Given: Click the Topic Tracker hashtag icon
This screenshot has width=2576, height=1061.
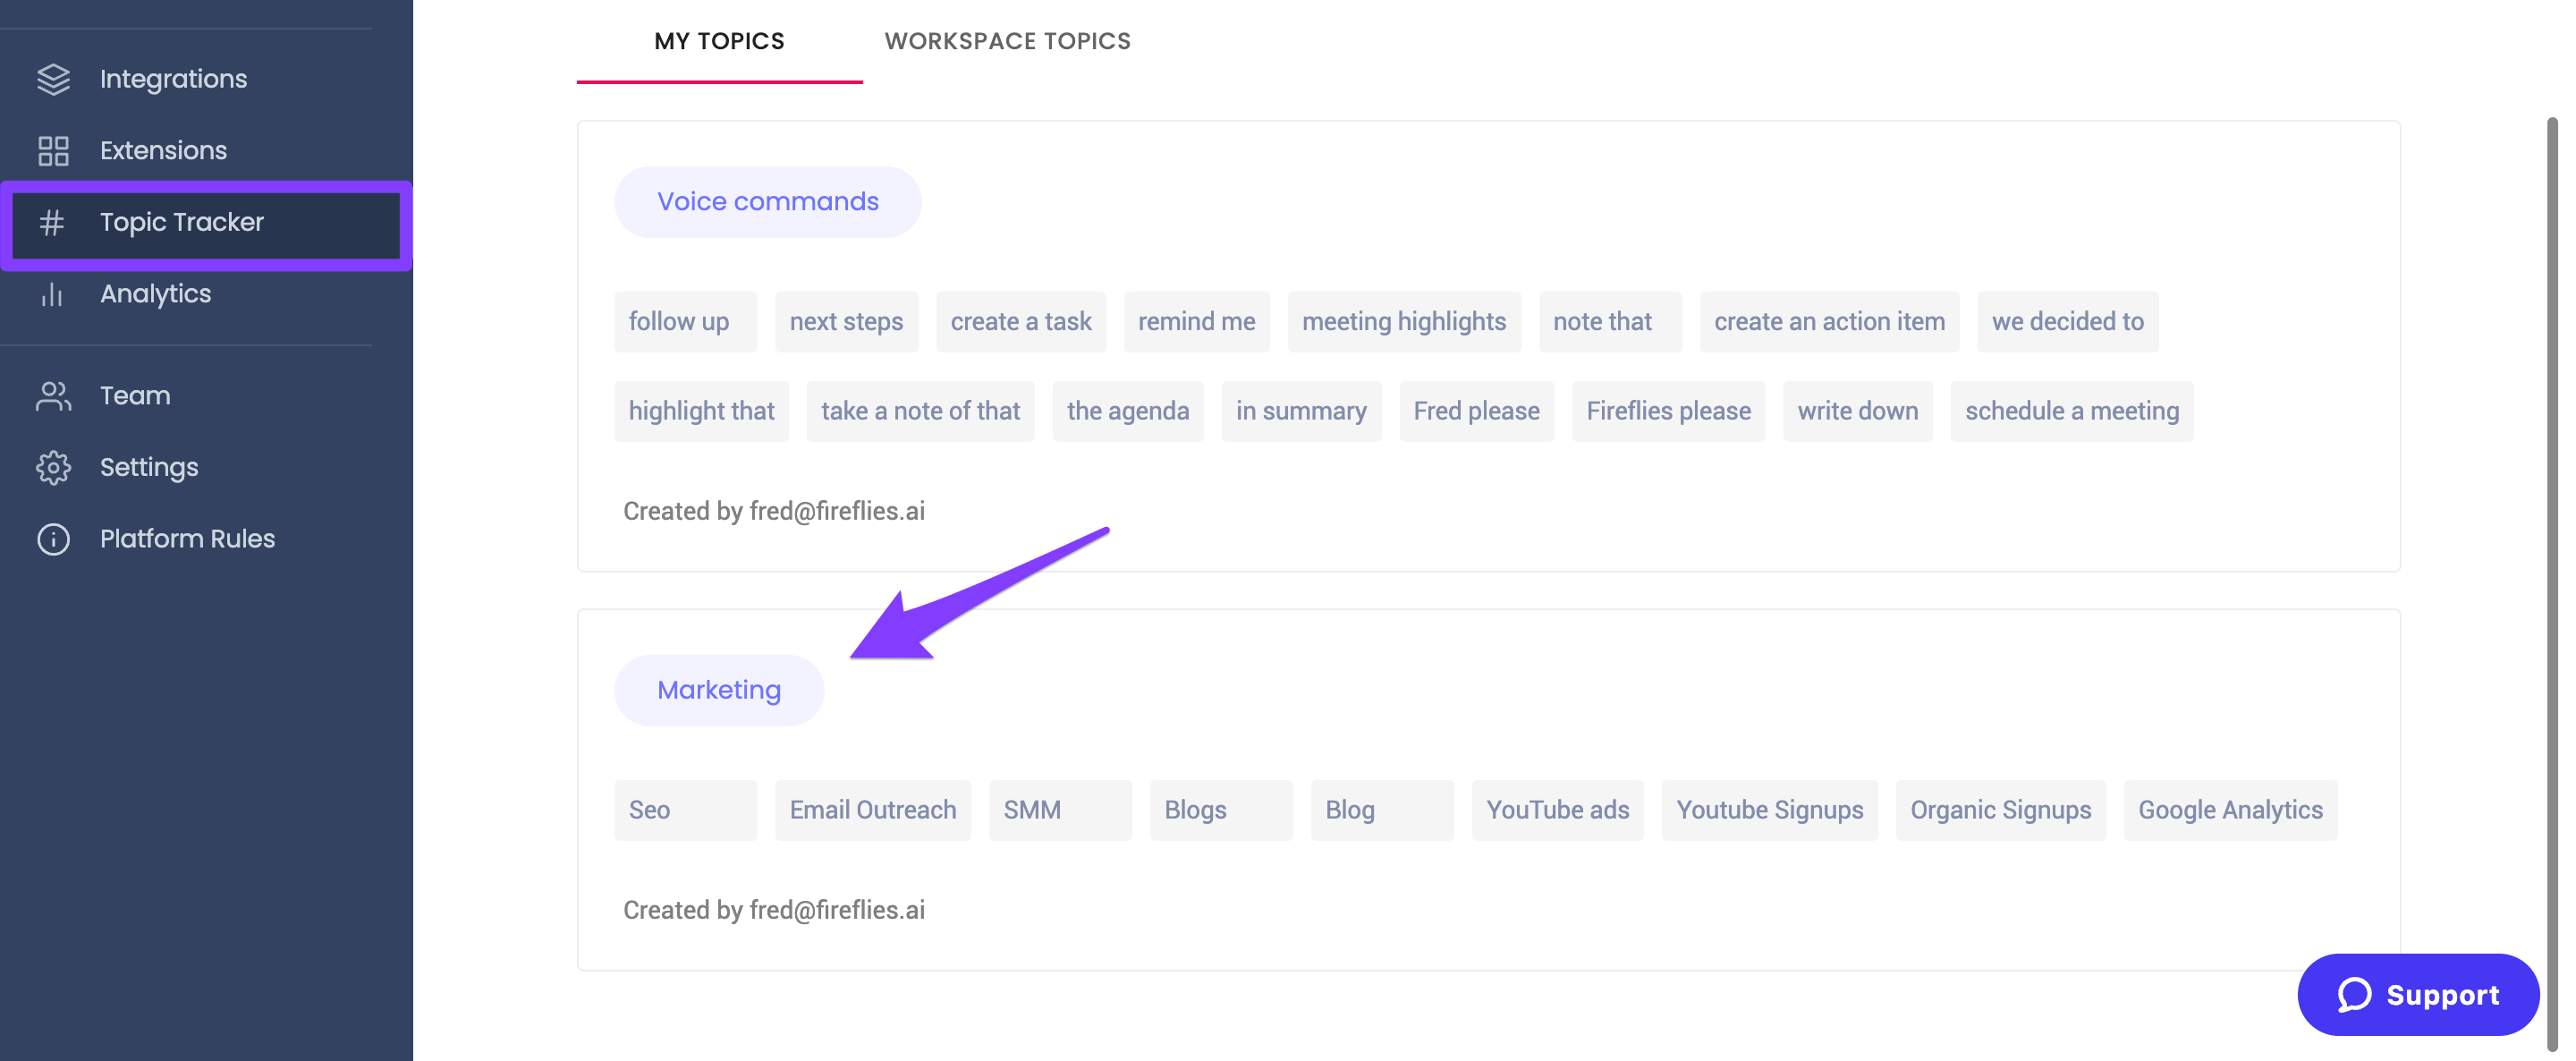Looking at the screenshot, I should click(x=53, y=222).
